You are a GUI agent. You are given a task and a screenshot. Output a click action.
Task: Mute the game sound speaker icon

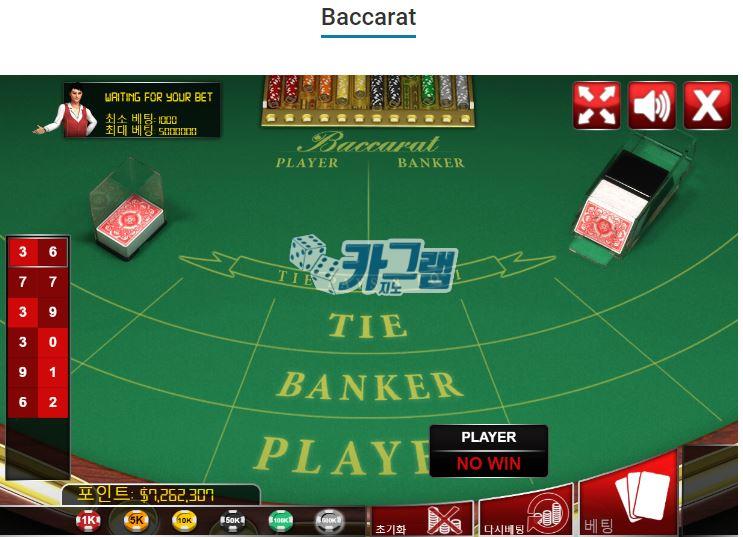click(652, 106)
